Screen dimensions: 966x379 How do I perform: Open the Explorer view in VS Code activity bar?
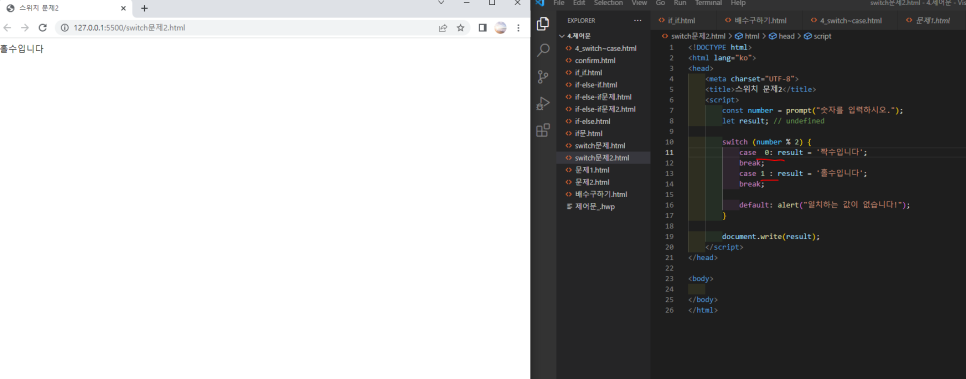pos(543,24)
